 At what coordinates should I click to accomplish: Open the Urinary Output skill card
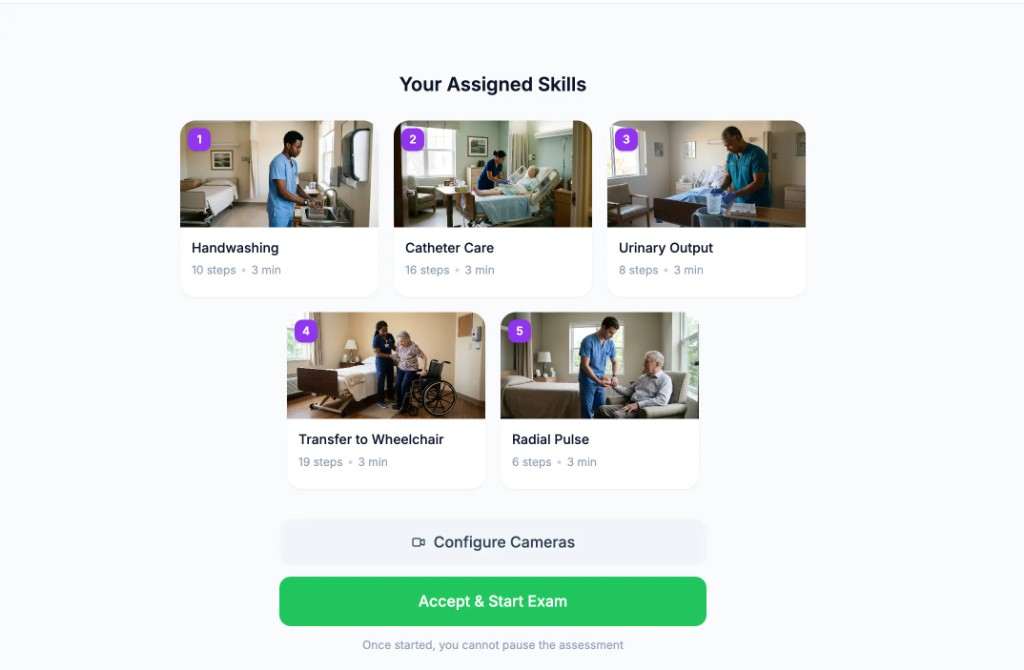click(706, 207)
